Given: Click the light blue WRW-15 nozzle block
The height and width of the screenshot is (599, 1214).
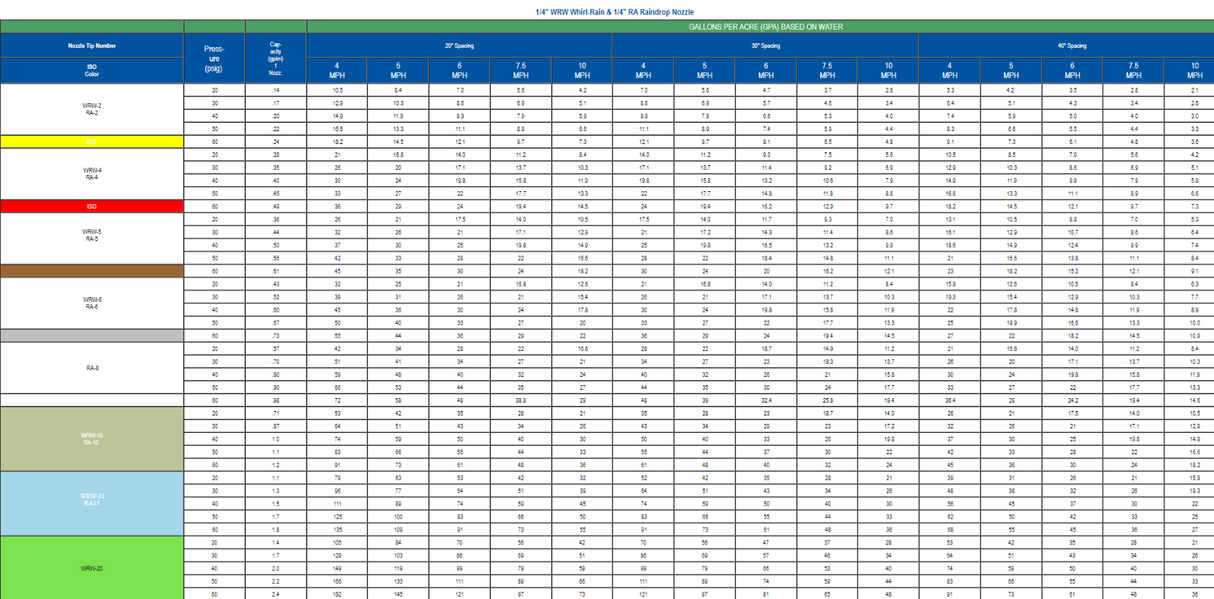Looking at the screenshot, I should coord(91,502).
